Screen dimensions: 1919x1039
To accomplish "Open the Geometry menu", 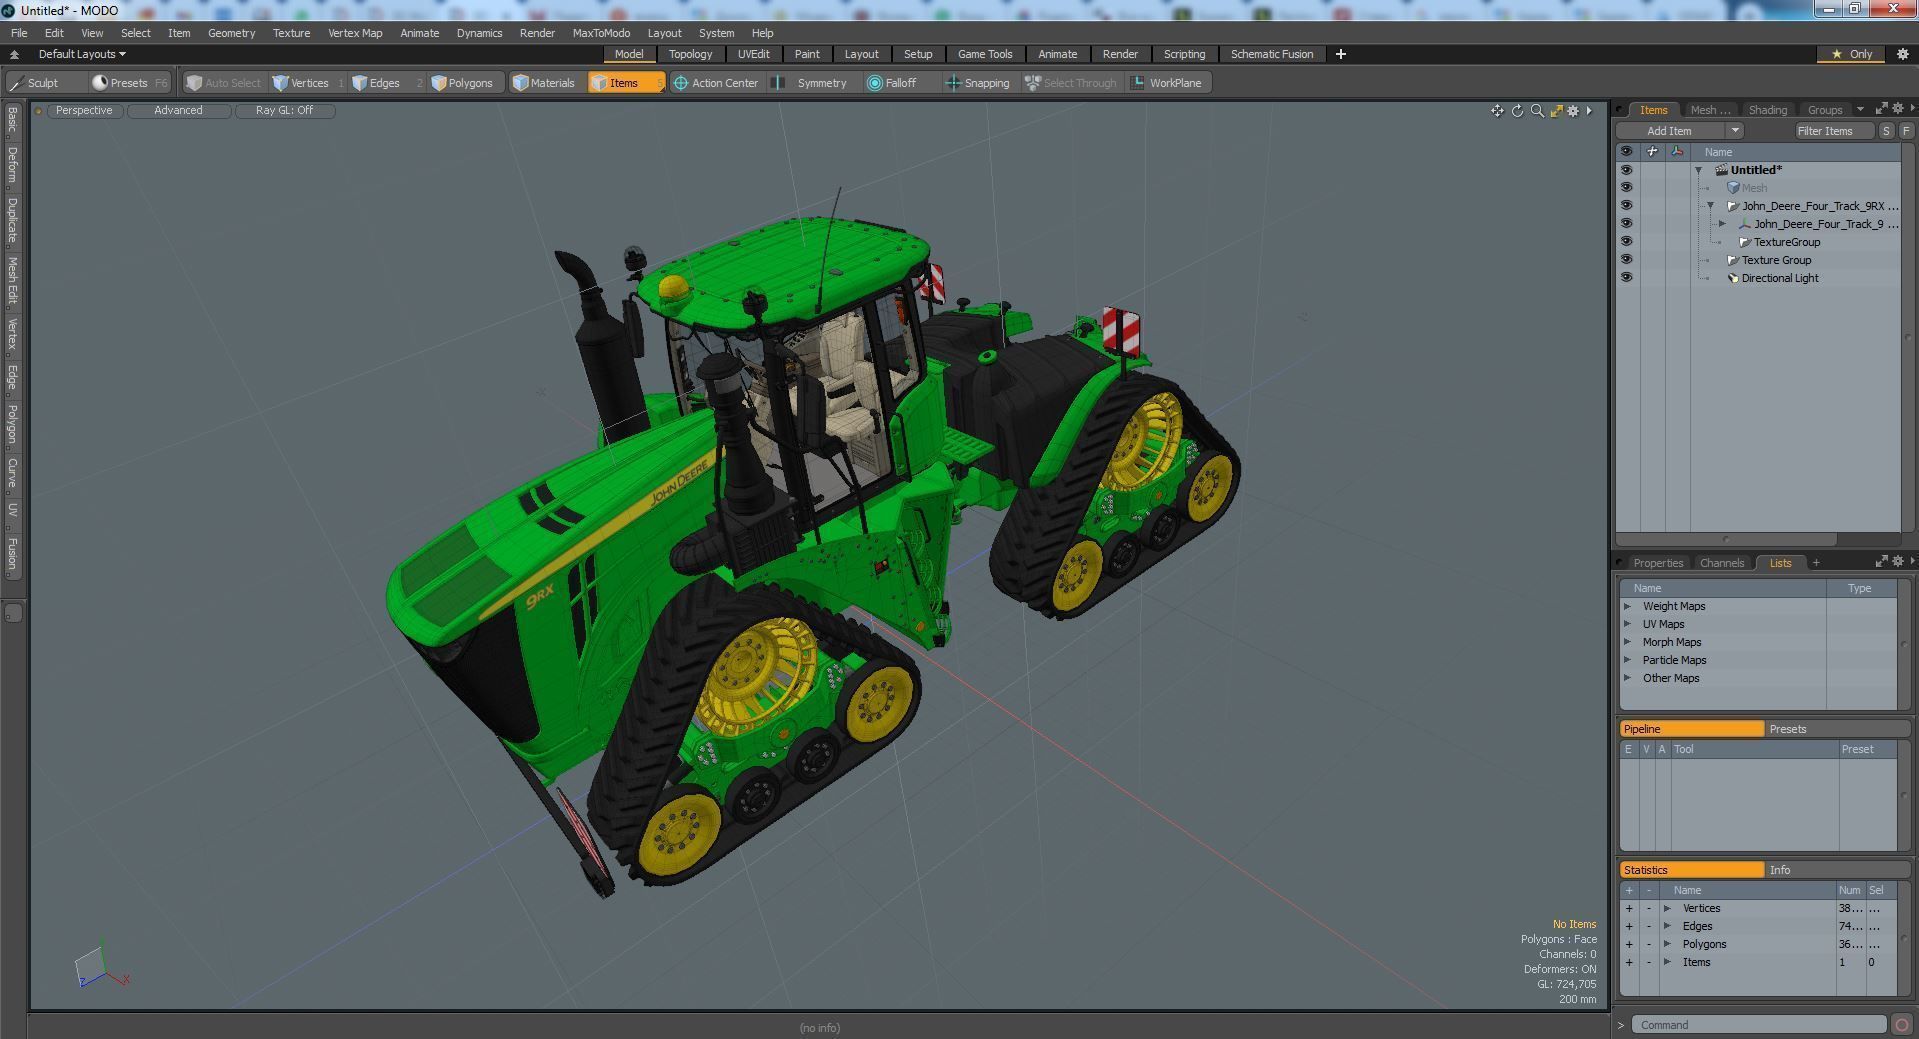I will point(231,33).
